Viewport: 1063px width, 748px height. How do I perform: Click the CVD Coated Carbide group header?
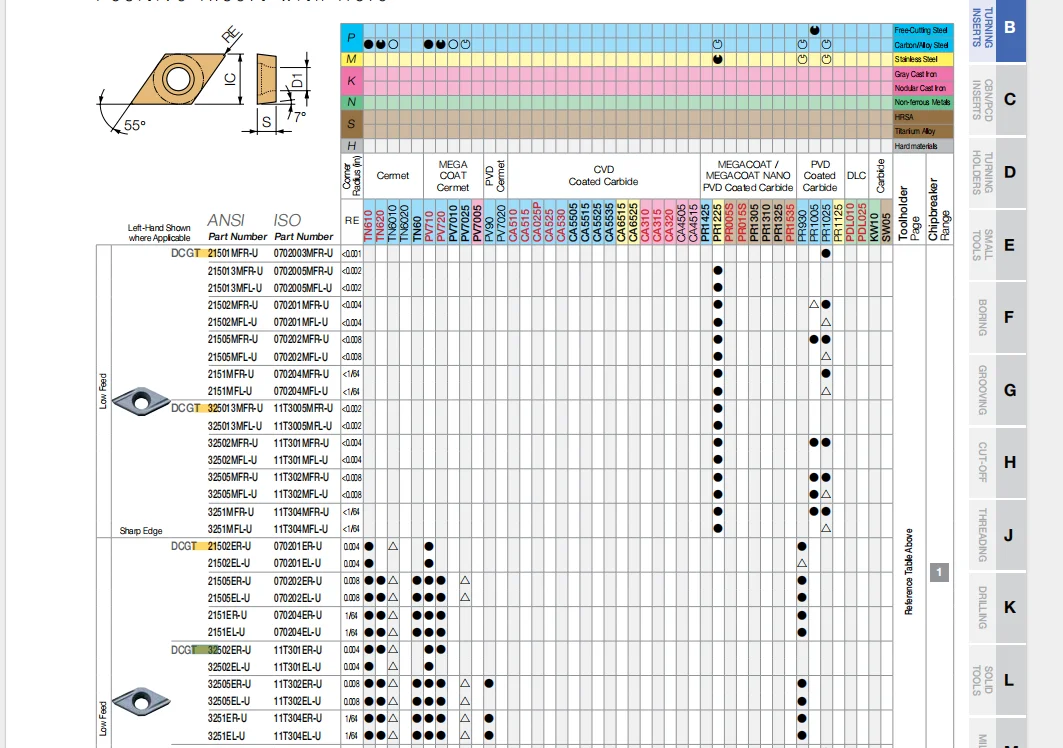(603, 176)
